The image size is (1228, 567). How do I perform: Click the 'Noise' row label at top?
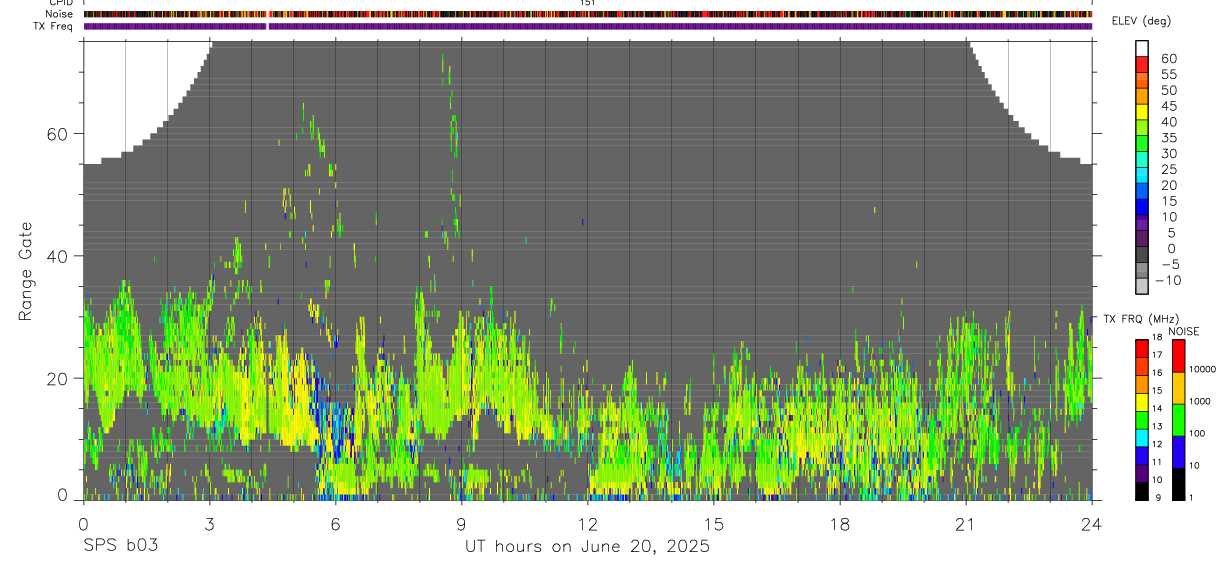coord(60,14)
